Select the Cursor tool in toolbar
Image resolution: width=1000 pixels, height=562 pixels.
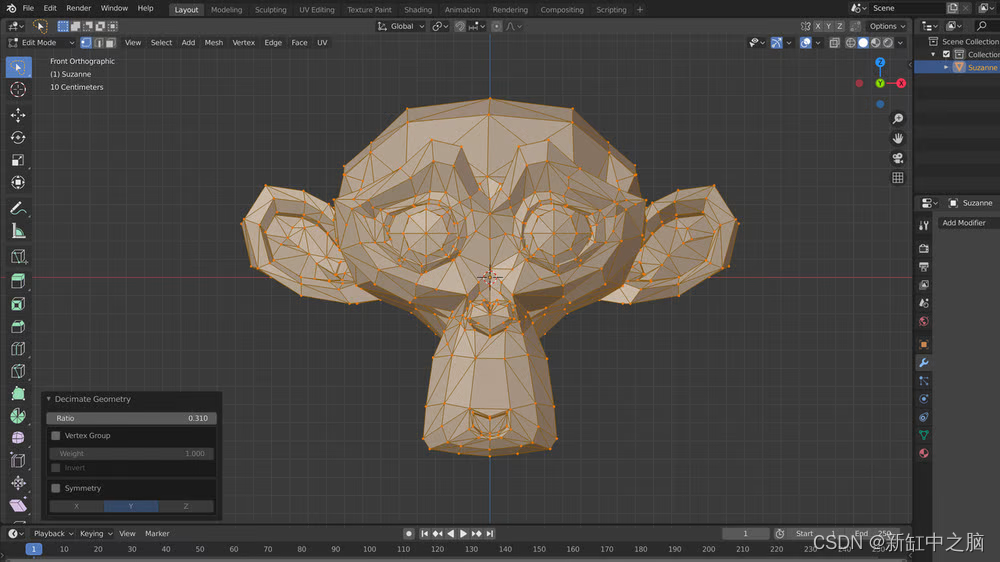18,89
